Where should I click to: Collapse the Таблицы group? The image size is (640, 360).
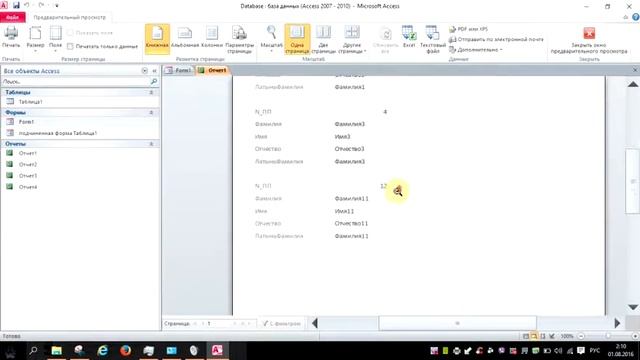(151, 93)
